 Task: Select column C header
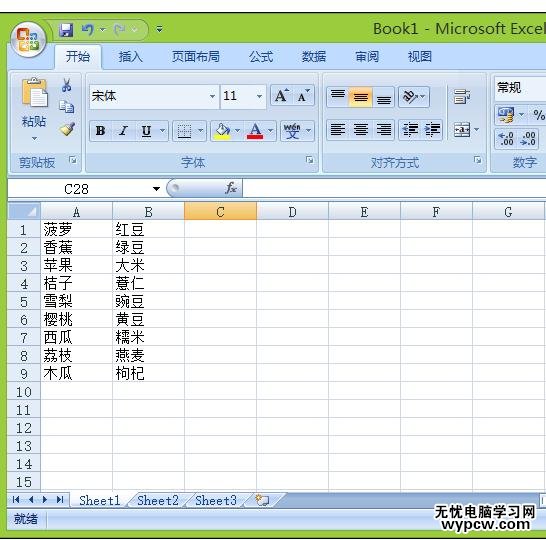click(x=220, y=211)
